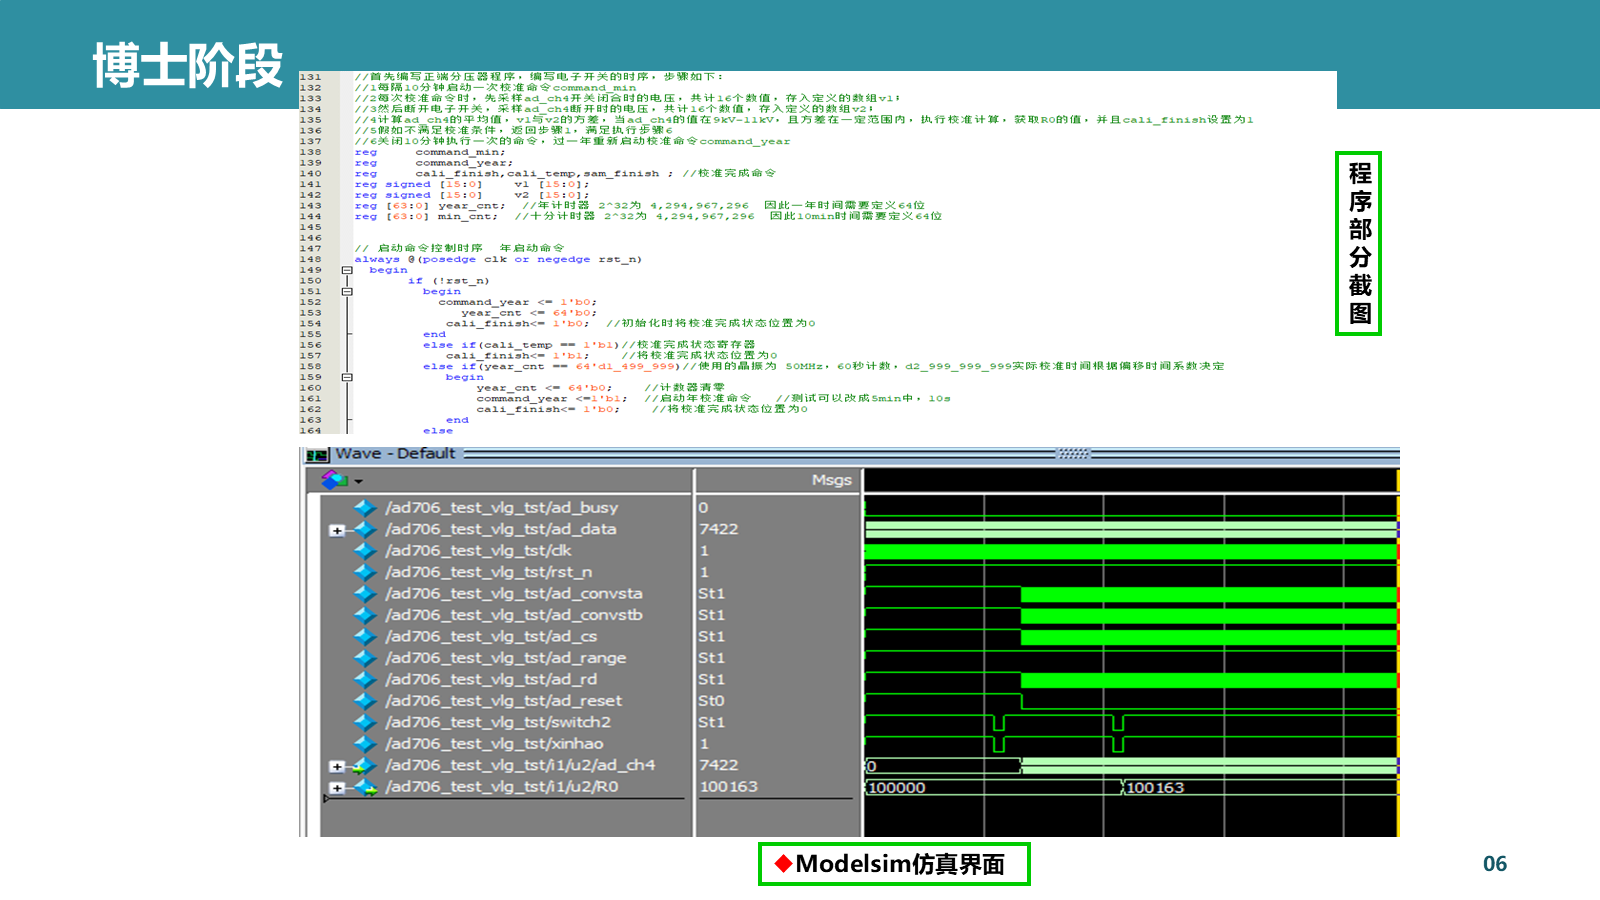Click the Wave window title icon
The width and height of the screenshot is (1600, 900).
(317, 455)
